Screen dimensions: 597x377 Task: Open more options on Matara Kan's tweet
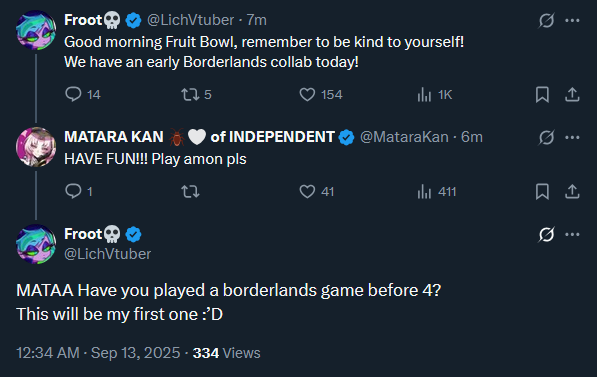click(572, 137)
